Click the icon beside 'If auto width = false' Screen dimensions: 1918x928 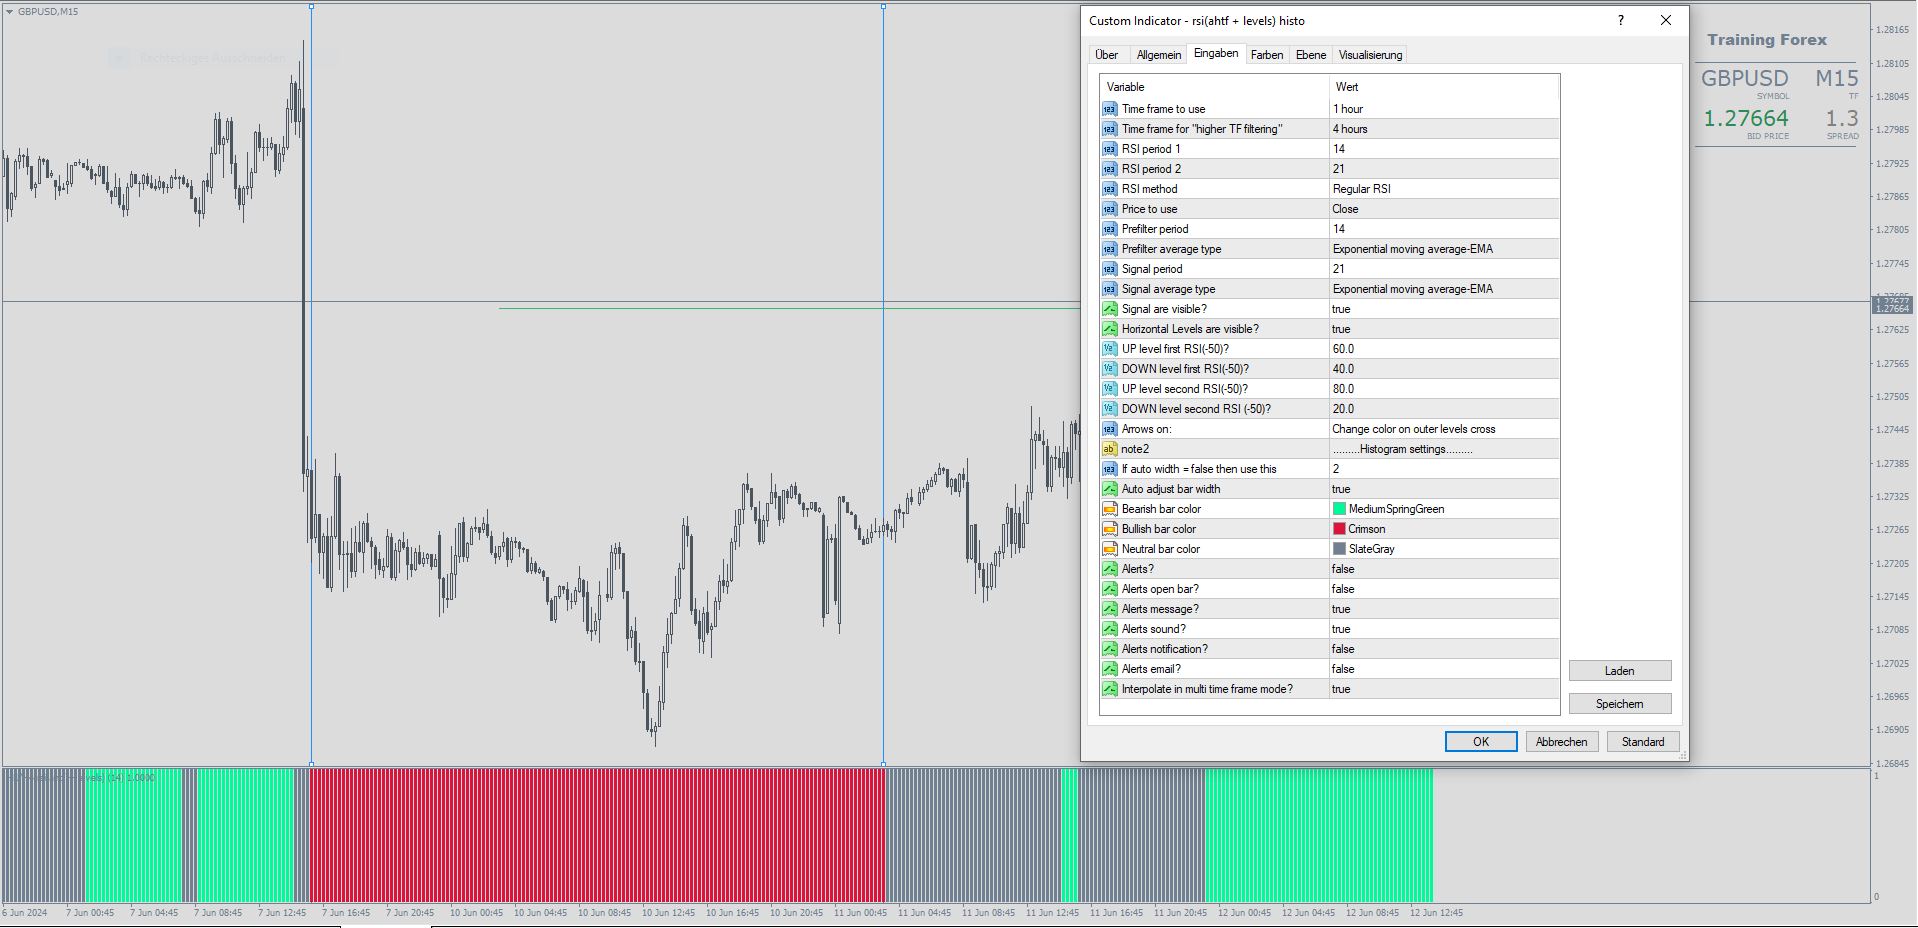[1109, 469]
